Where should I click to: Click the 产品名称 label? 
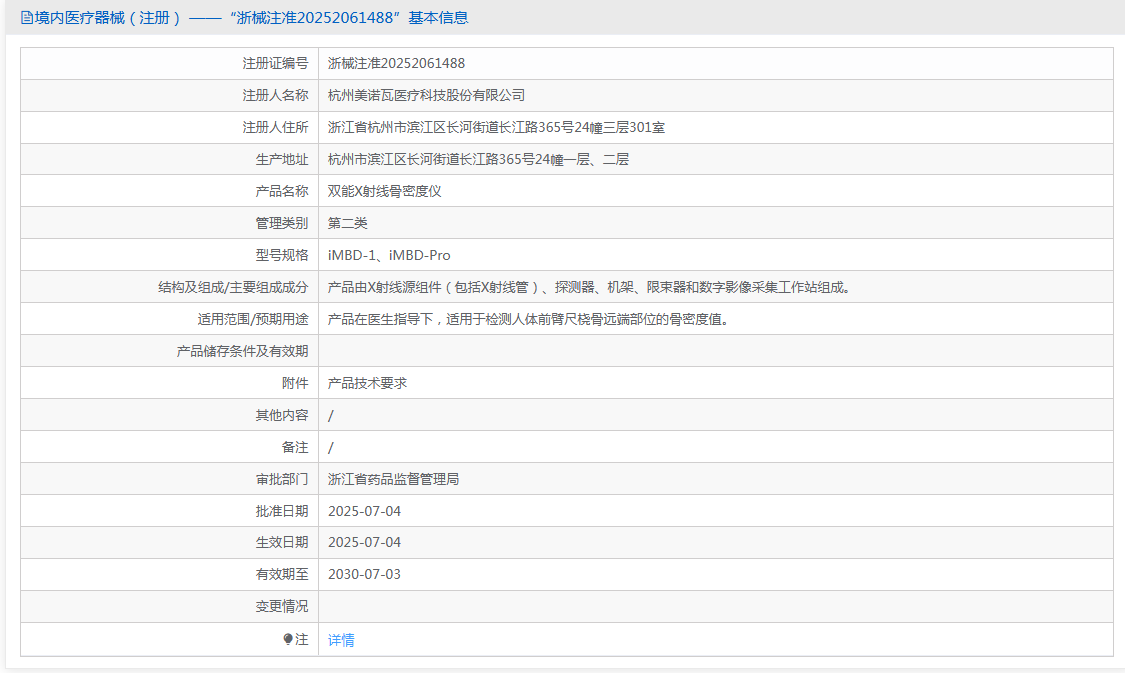282,191
